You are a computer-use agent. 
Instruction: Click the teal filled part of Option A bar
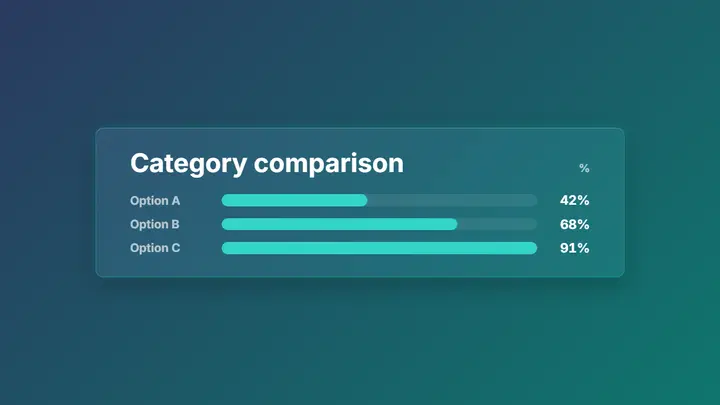pos(294,200)
